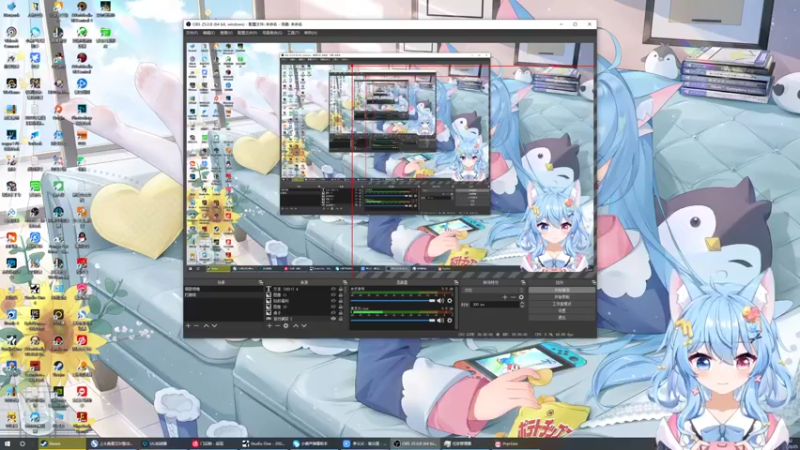The width and height of the screenshot is (800, 450).
Task: Toggle visibility of the display capture source in bottom row
Action: pos(333,319)
